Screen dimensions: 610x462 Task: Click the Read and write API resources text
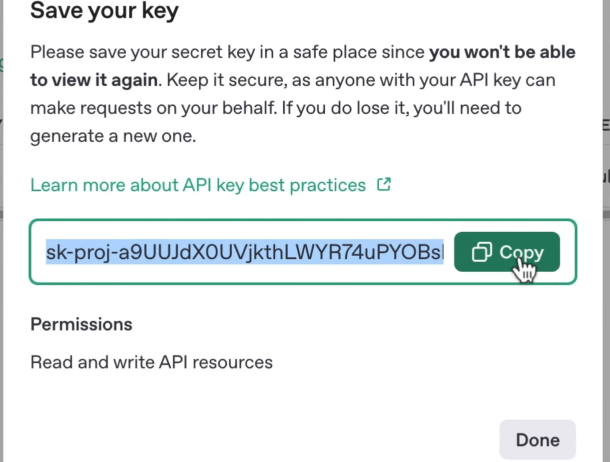point(151,361)
